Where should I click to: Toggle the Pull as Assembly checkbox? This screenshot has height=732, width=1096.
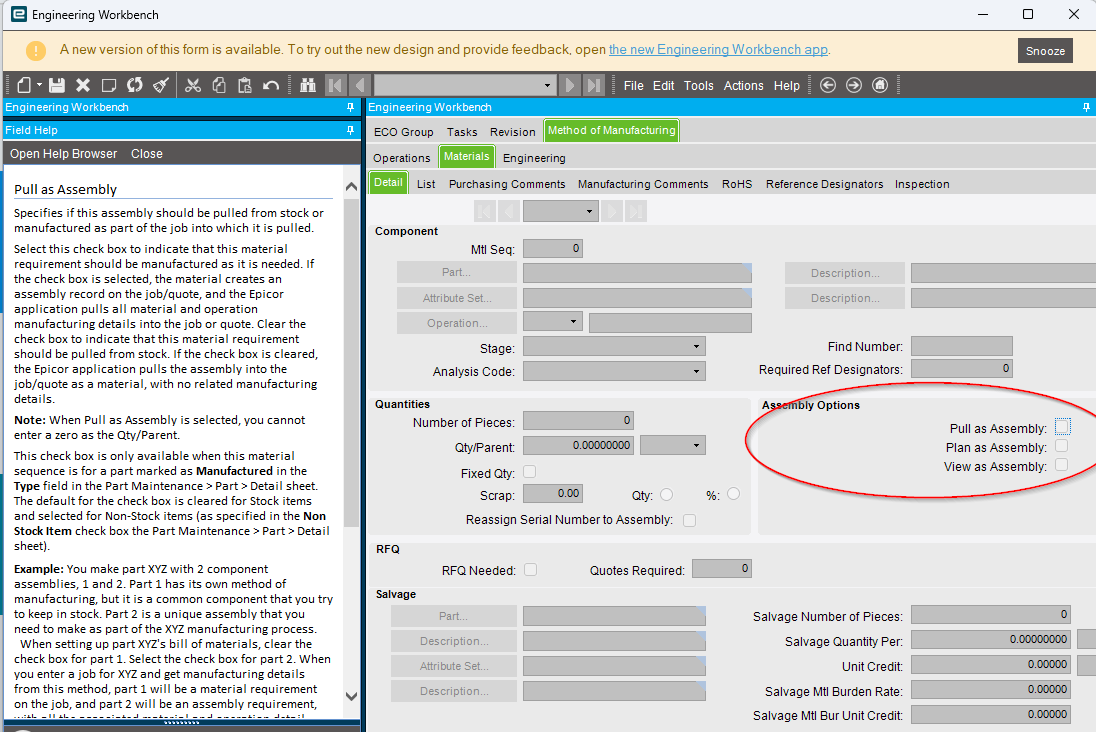click(1062, 427)
